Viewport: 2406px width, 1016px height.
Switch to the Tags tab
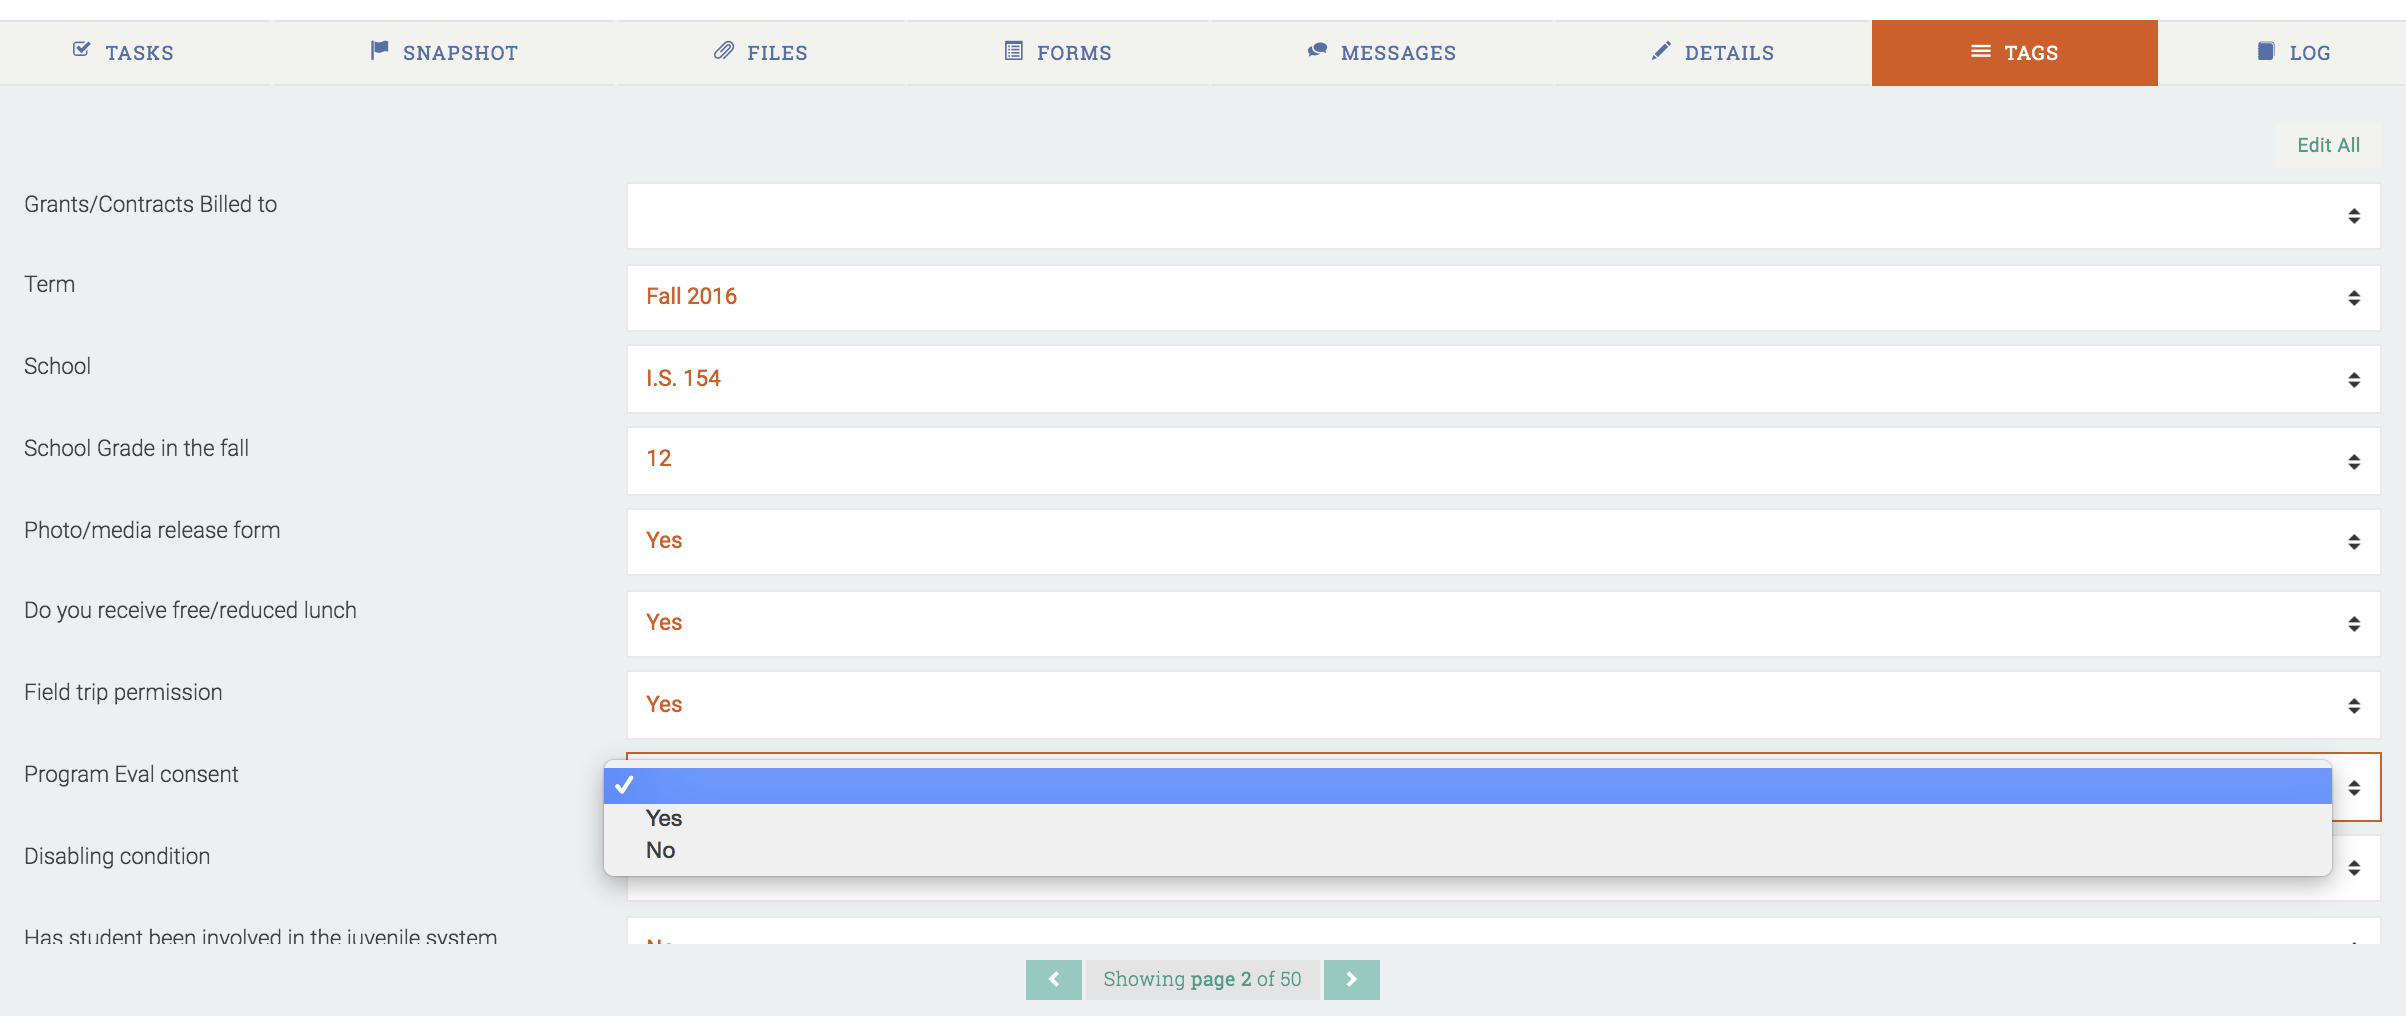click(2014, 53)
